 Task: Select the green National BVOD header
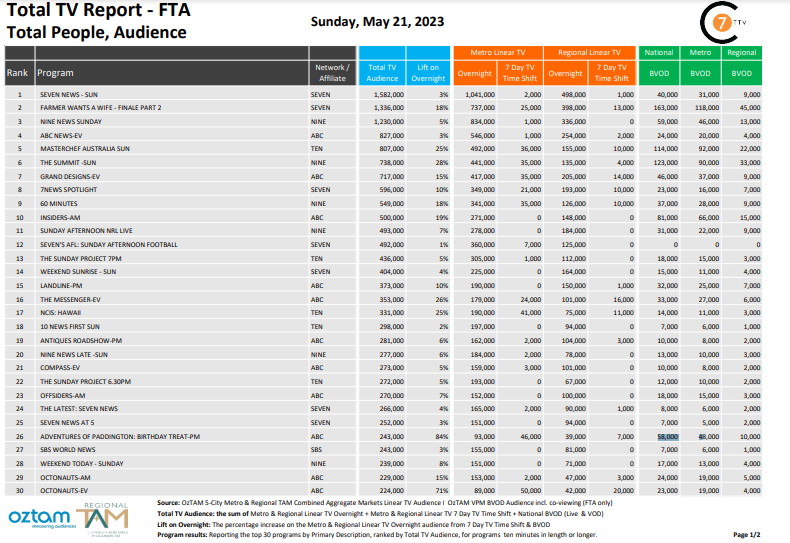pyautogui.click(x=658, y=52)
